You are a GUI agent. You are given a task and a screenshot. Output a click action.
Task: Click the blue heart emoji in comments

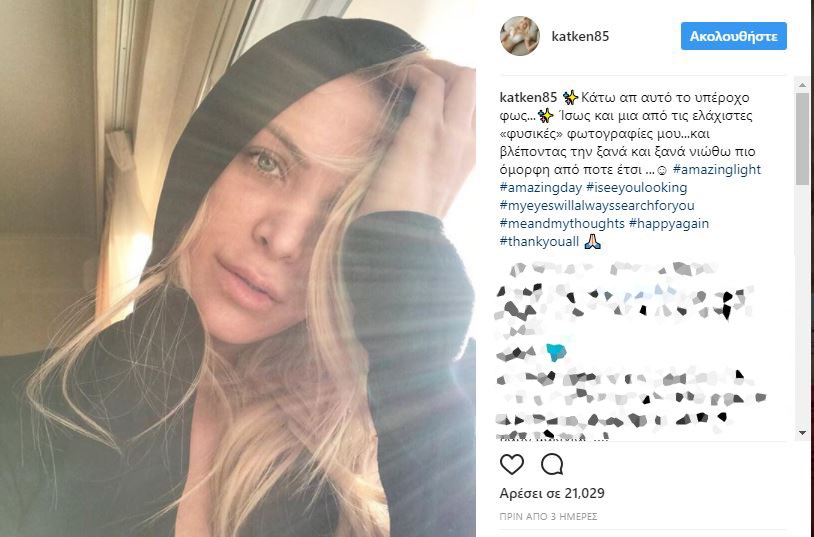click(x=556, y=353)
